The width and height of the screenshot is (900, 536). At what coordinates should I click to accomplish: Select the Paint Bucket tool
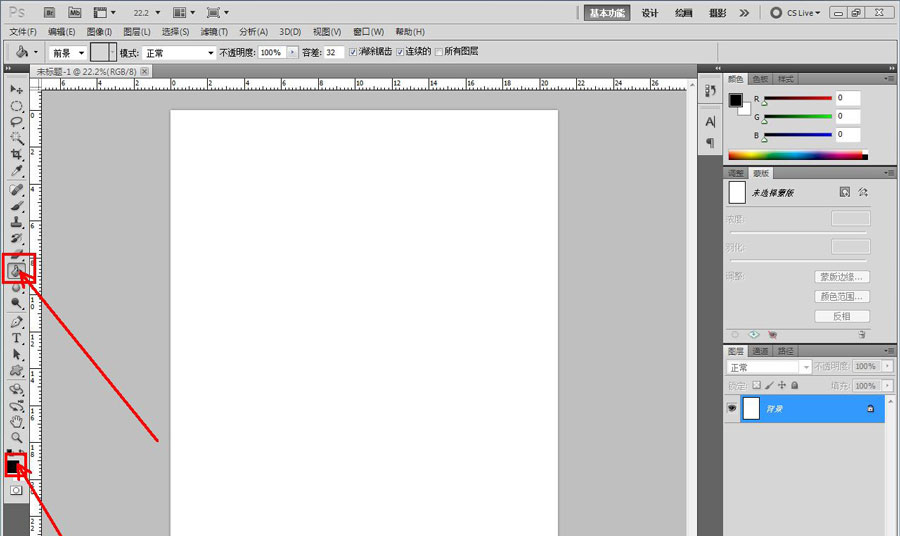(x=17, y=269)
